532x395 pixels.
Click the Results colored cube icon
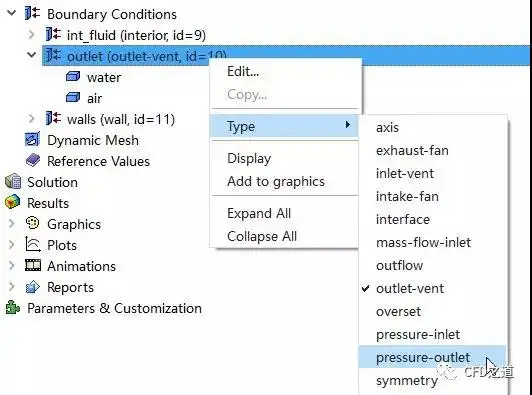tap(13, 202)
